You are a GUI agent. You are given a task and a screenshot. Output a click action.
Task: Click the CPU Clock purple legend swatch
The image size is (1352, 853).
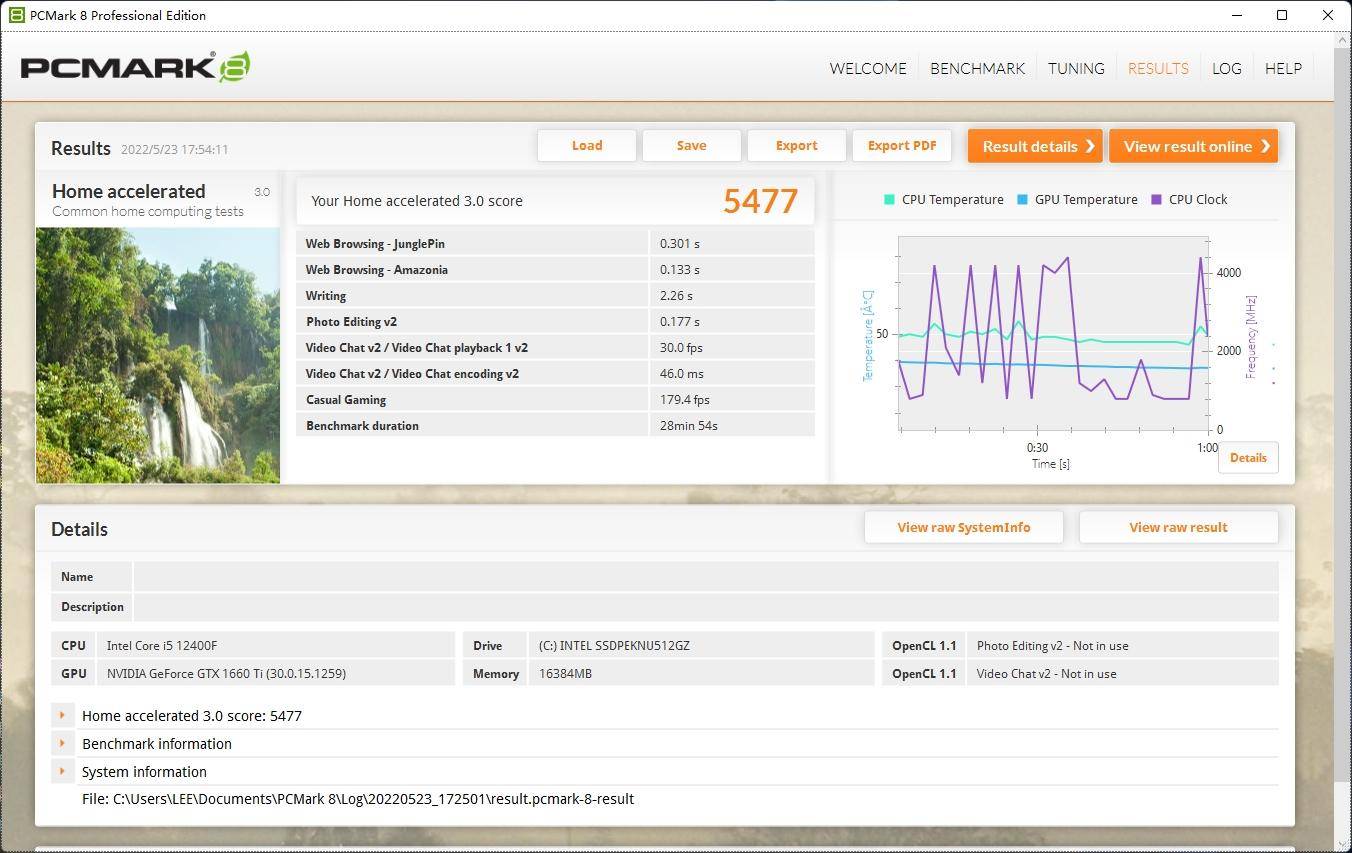pyautogui.click(x=1156, y=199)
